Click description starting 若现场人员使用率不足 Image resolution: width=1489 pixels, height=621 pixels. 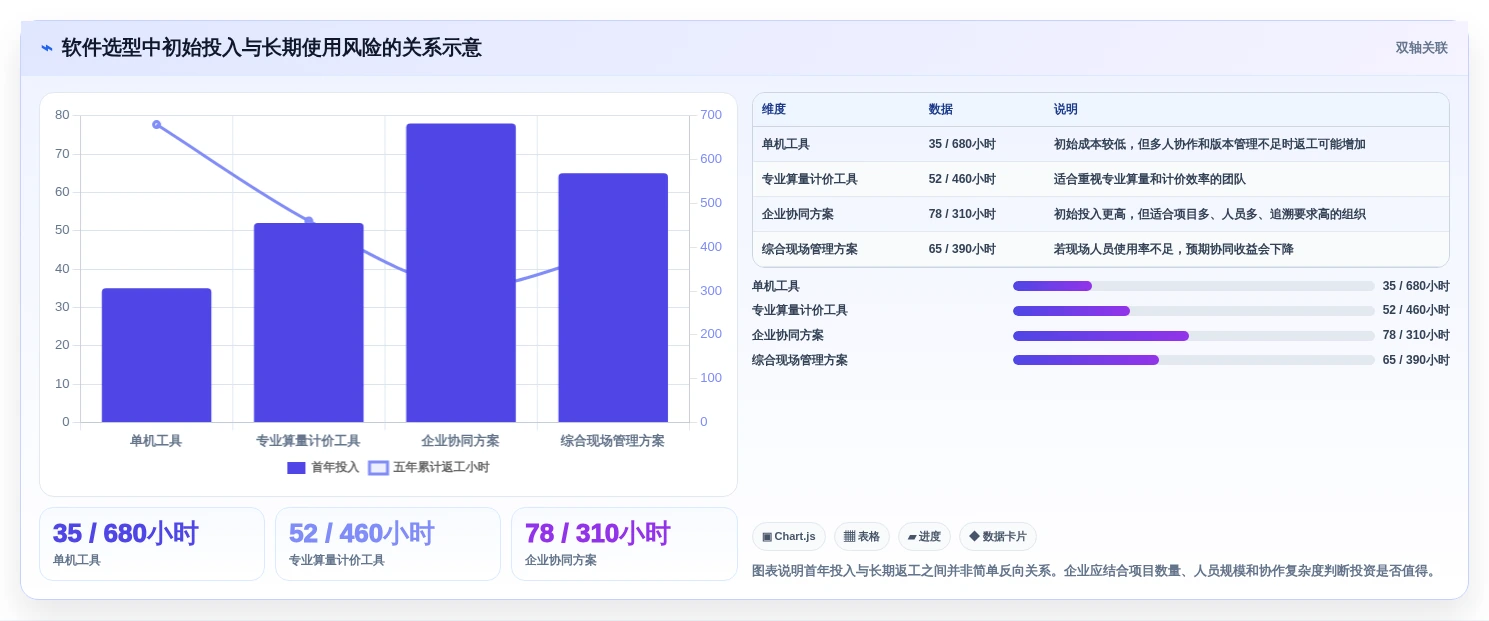[x=1173, y=249]
